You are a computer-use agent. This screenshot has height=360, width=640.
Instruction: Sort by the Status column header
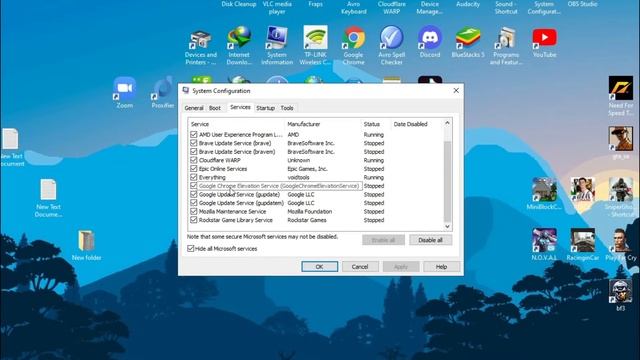376,124
